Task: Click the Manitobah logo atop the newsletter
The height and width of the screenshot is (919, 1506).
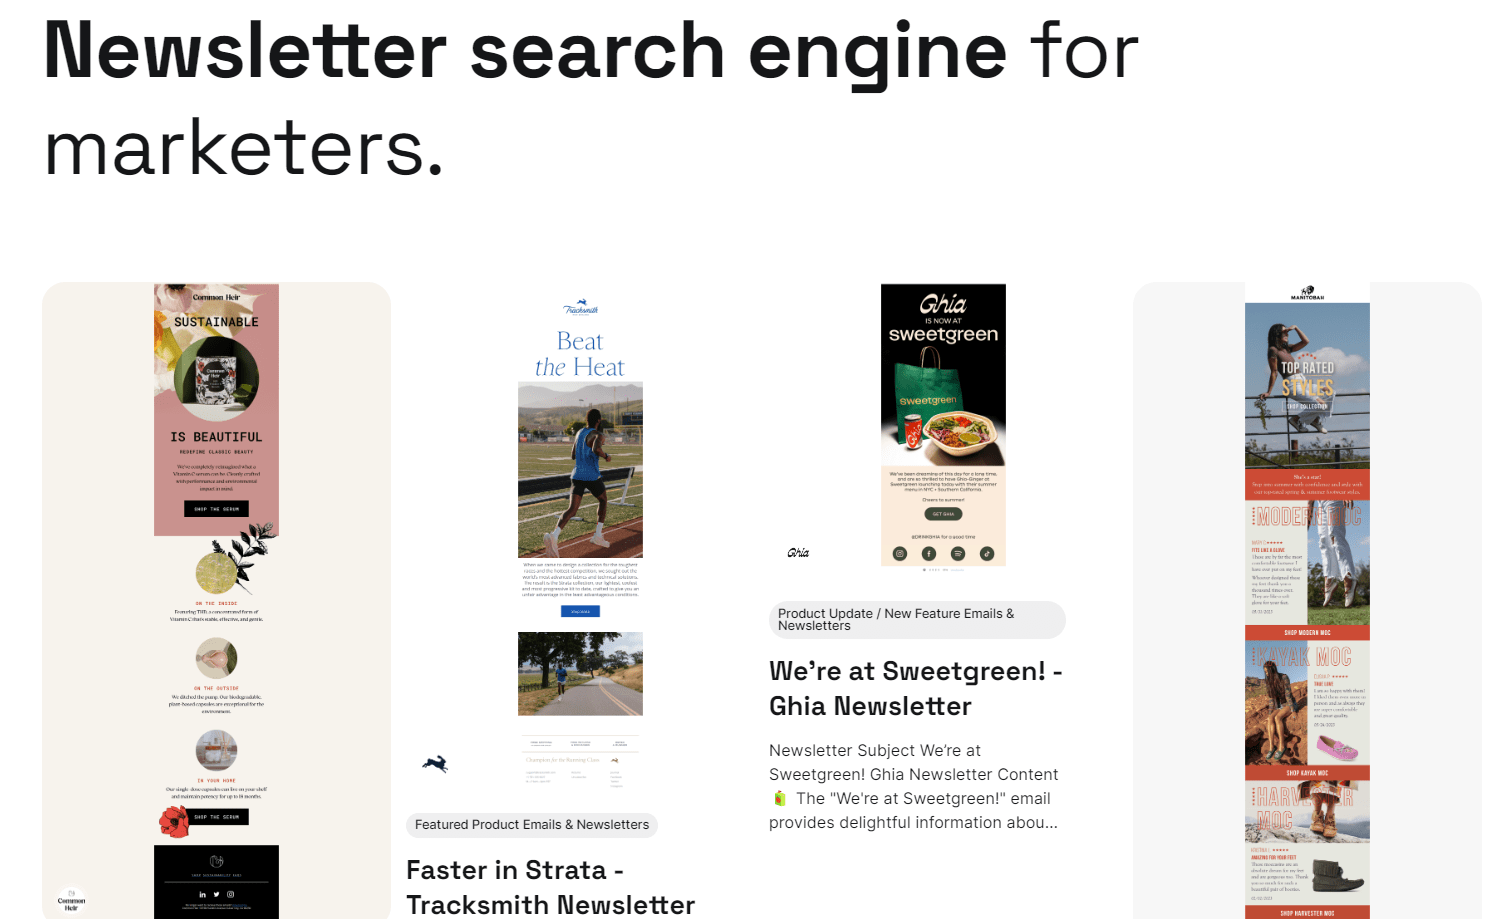Action: point(1307,292)
